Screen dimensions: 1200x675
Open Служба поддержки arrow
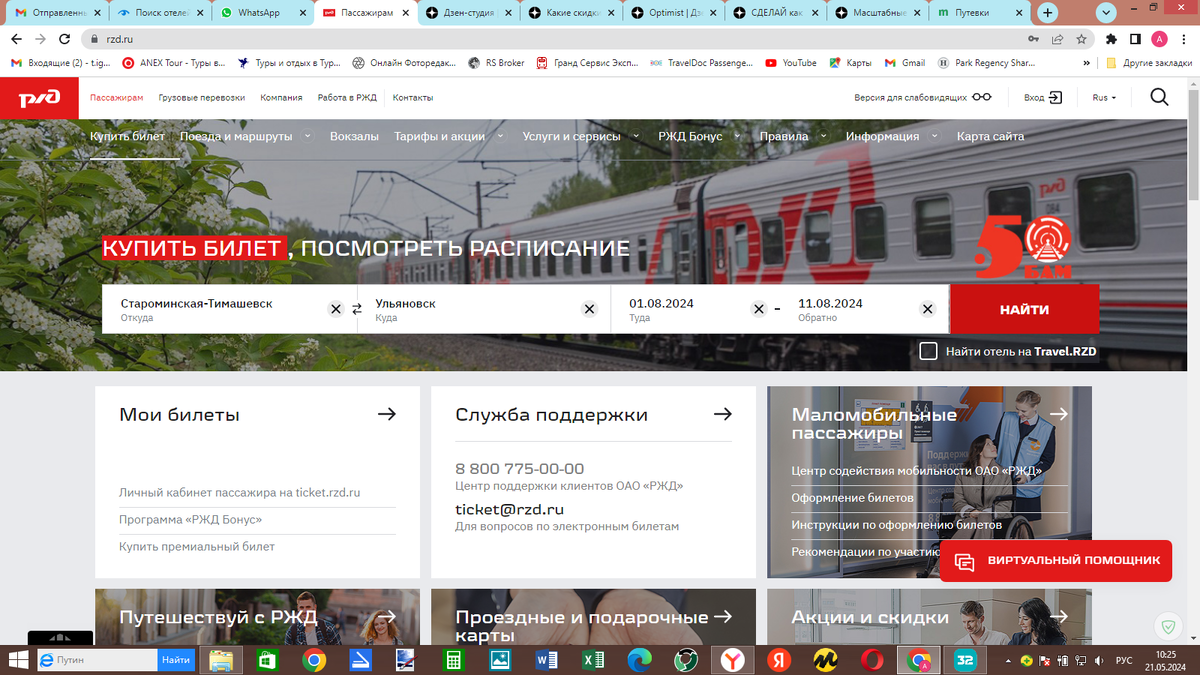(x=723, y=414)
